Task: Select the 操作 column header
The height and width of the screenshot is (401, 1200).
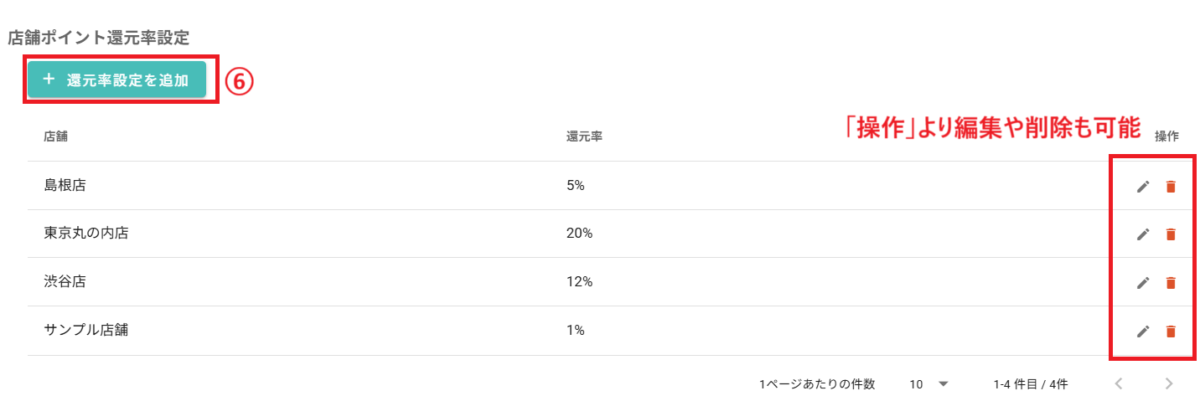Action: tap(1167, 135)
